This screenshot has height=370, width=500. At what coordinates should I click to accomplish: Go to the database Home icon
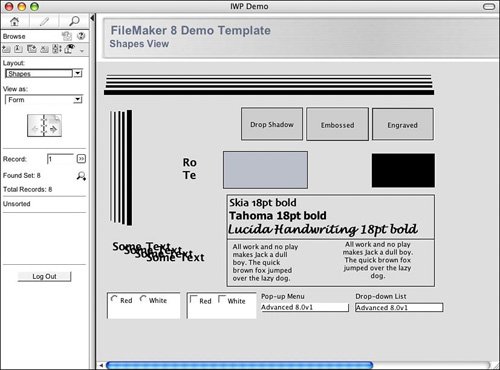pos(15,22)
